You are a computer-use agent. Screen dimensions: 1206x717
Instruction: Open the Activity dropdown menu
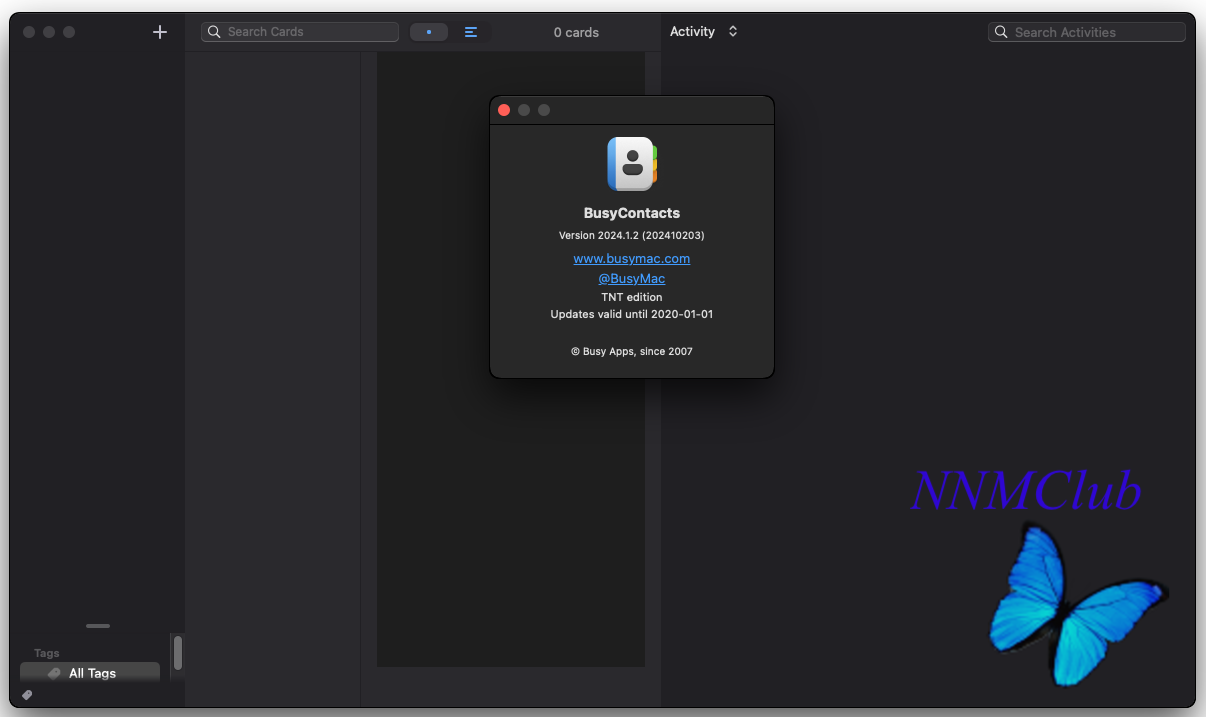point(704,32)
